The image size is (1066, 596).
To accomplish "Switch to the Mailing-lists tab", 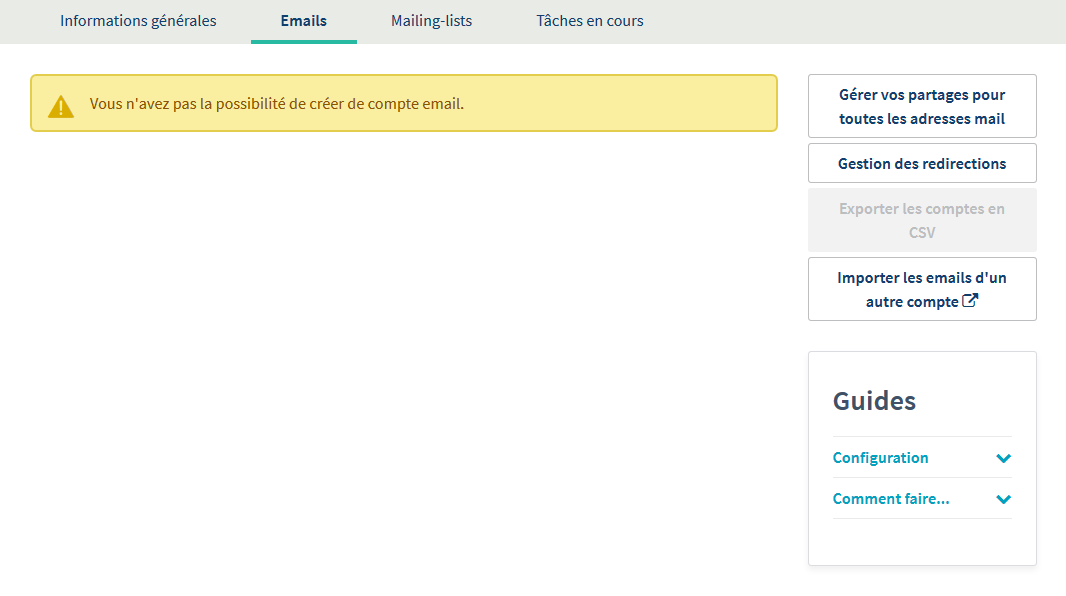I will pos(431,21).
